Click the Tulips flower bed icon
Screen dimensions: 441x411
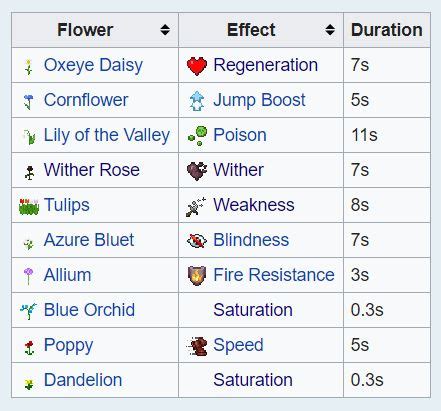tap(29, 206)
